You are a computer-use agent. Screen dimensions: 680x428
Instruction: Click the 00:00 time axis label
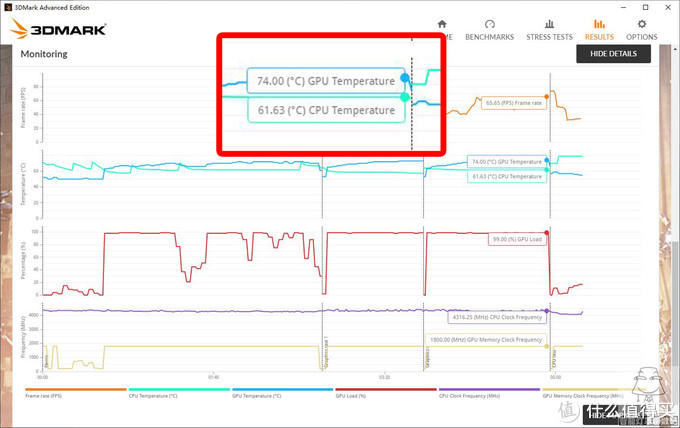click(x=42, y=377)
